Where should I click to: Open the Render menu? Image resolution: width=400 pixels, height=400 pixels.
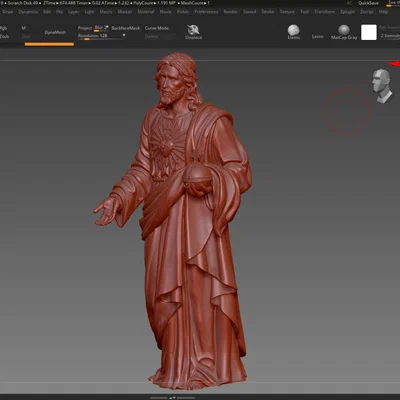[231, 12]
